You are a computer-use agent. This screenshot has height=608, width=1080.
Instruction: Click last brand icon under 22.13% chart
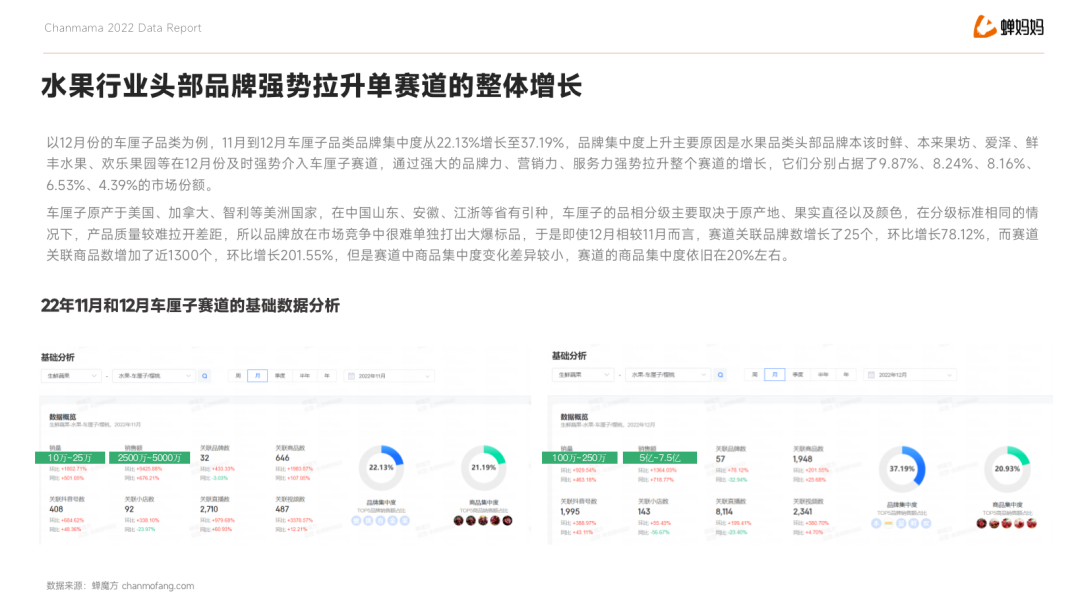(405, 521)
